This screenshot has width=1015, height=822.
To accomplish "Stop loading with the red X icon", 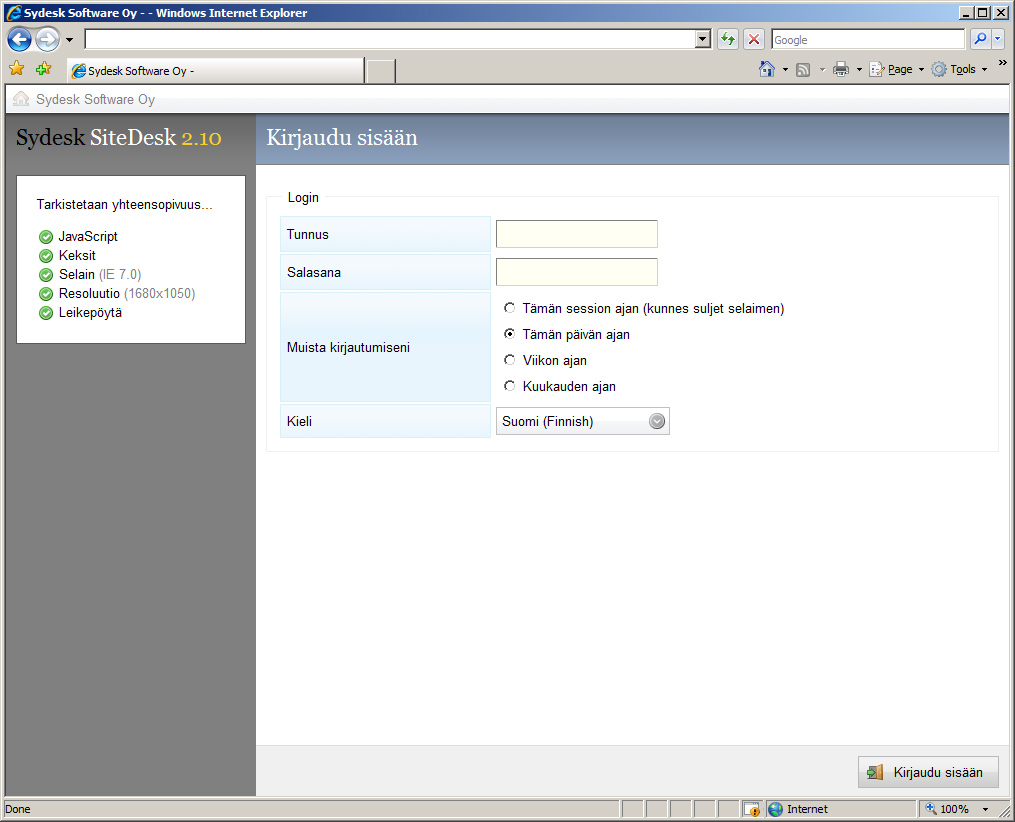I will (x=753, y=39).
